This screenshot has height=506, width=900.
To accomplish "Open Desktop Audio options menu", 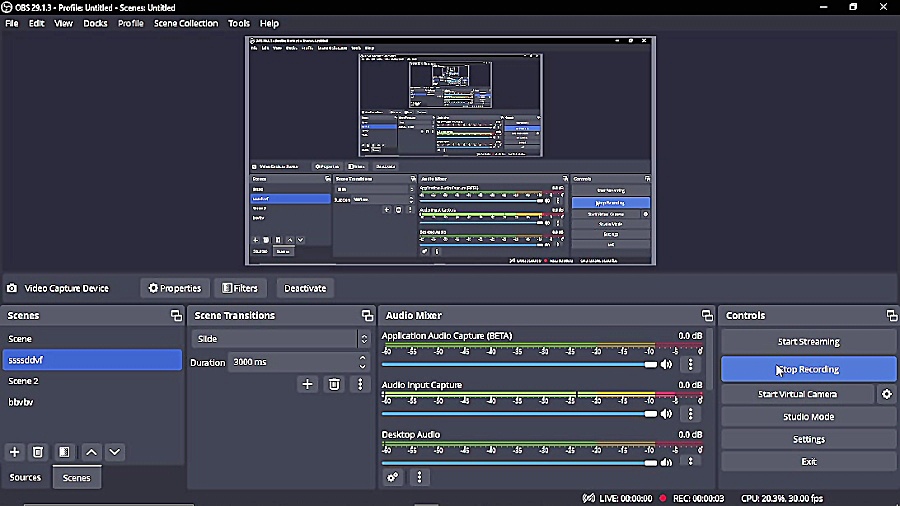I will (690, 462).
